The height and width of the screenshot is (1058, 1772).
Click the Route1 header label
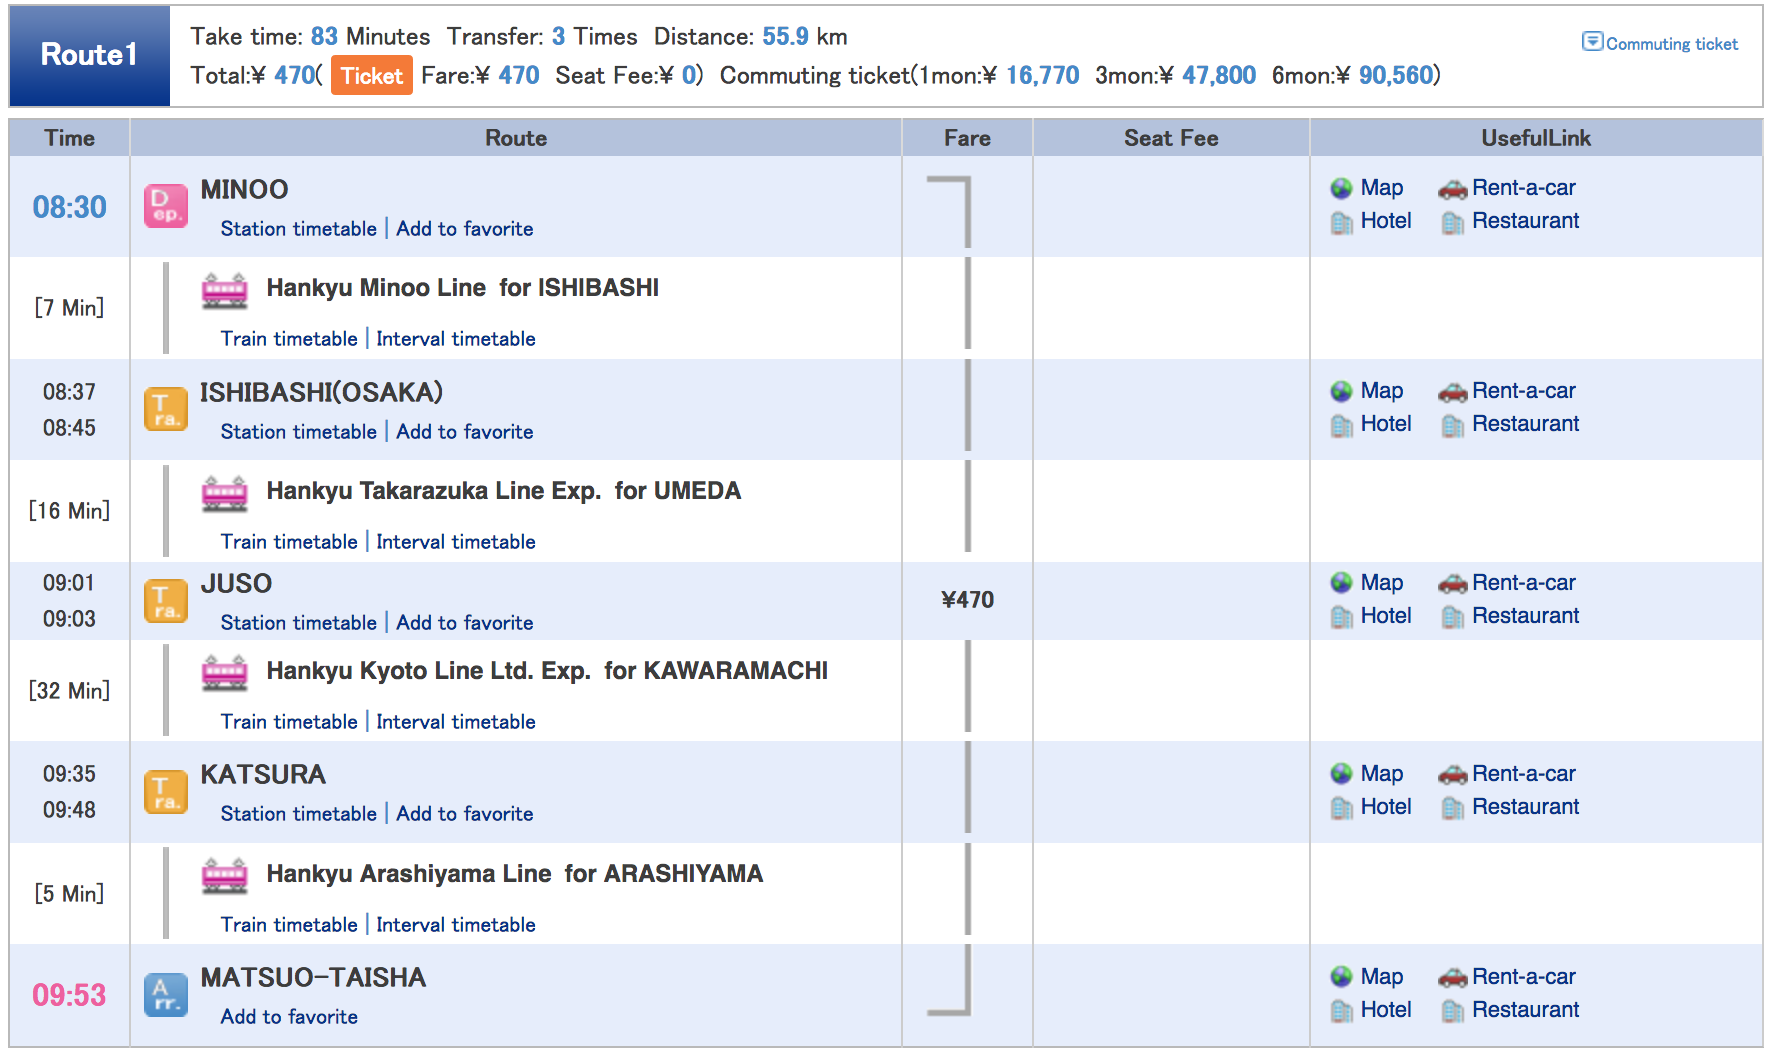pyautogui.click(x=89, y=55)
